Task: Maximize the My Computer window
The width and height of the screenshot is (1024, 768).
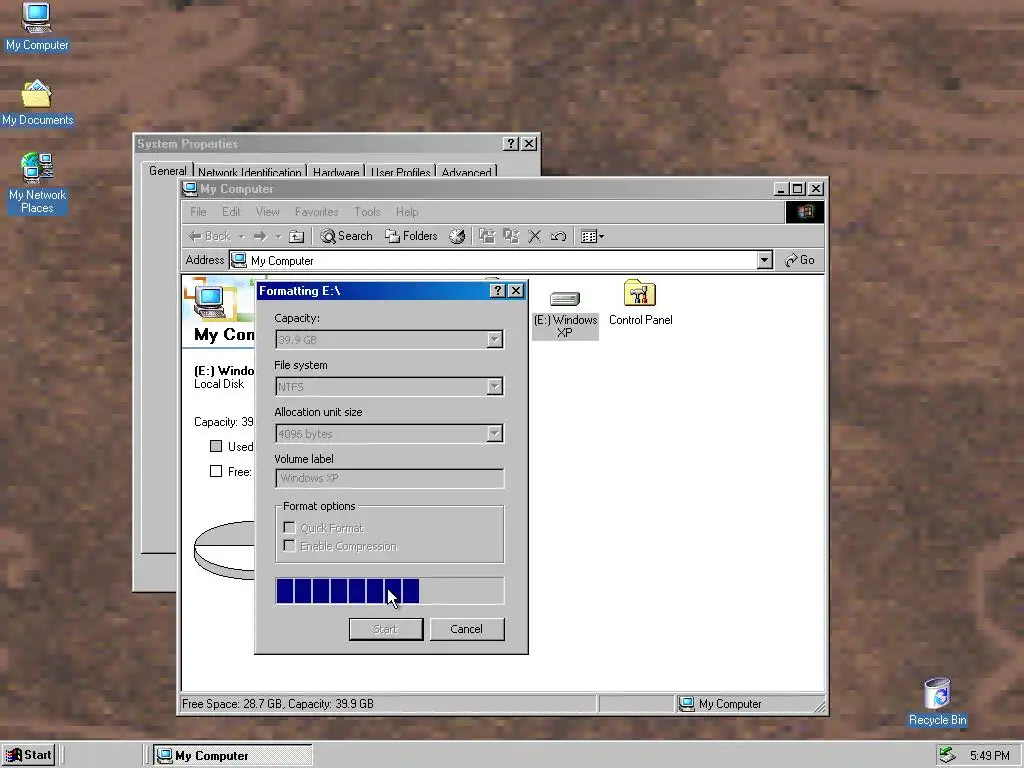Action: 797,189
